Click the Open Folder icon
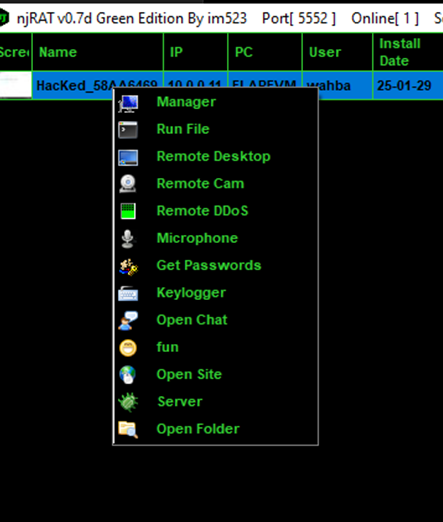Screen dimensions: 443x522 [x=128, y=429]
